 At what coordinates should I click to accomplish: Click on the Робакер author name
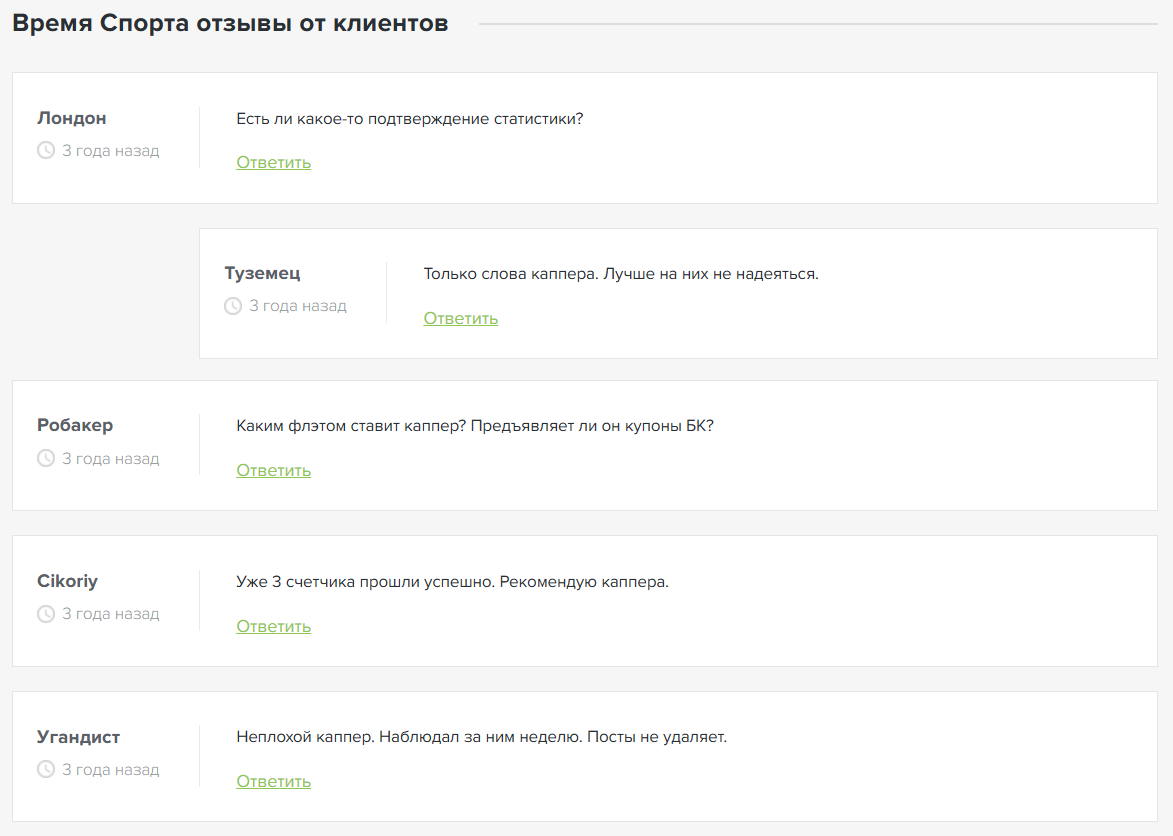coord(75,425)
